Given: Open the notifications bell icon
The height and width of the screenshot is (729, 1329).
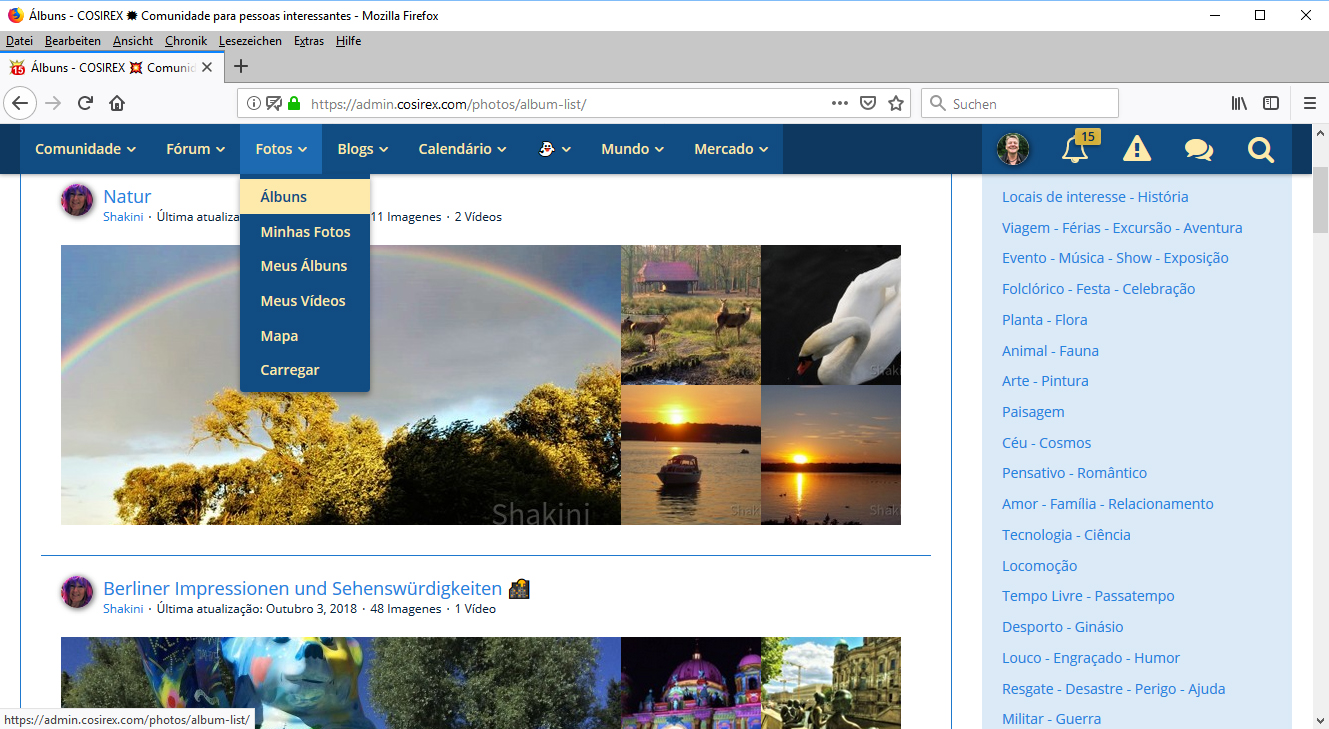Looking at the screenshot, I should pyautogui.click(x=1075, y=150).
